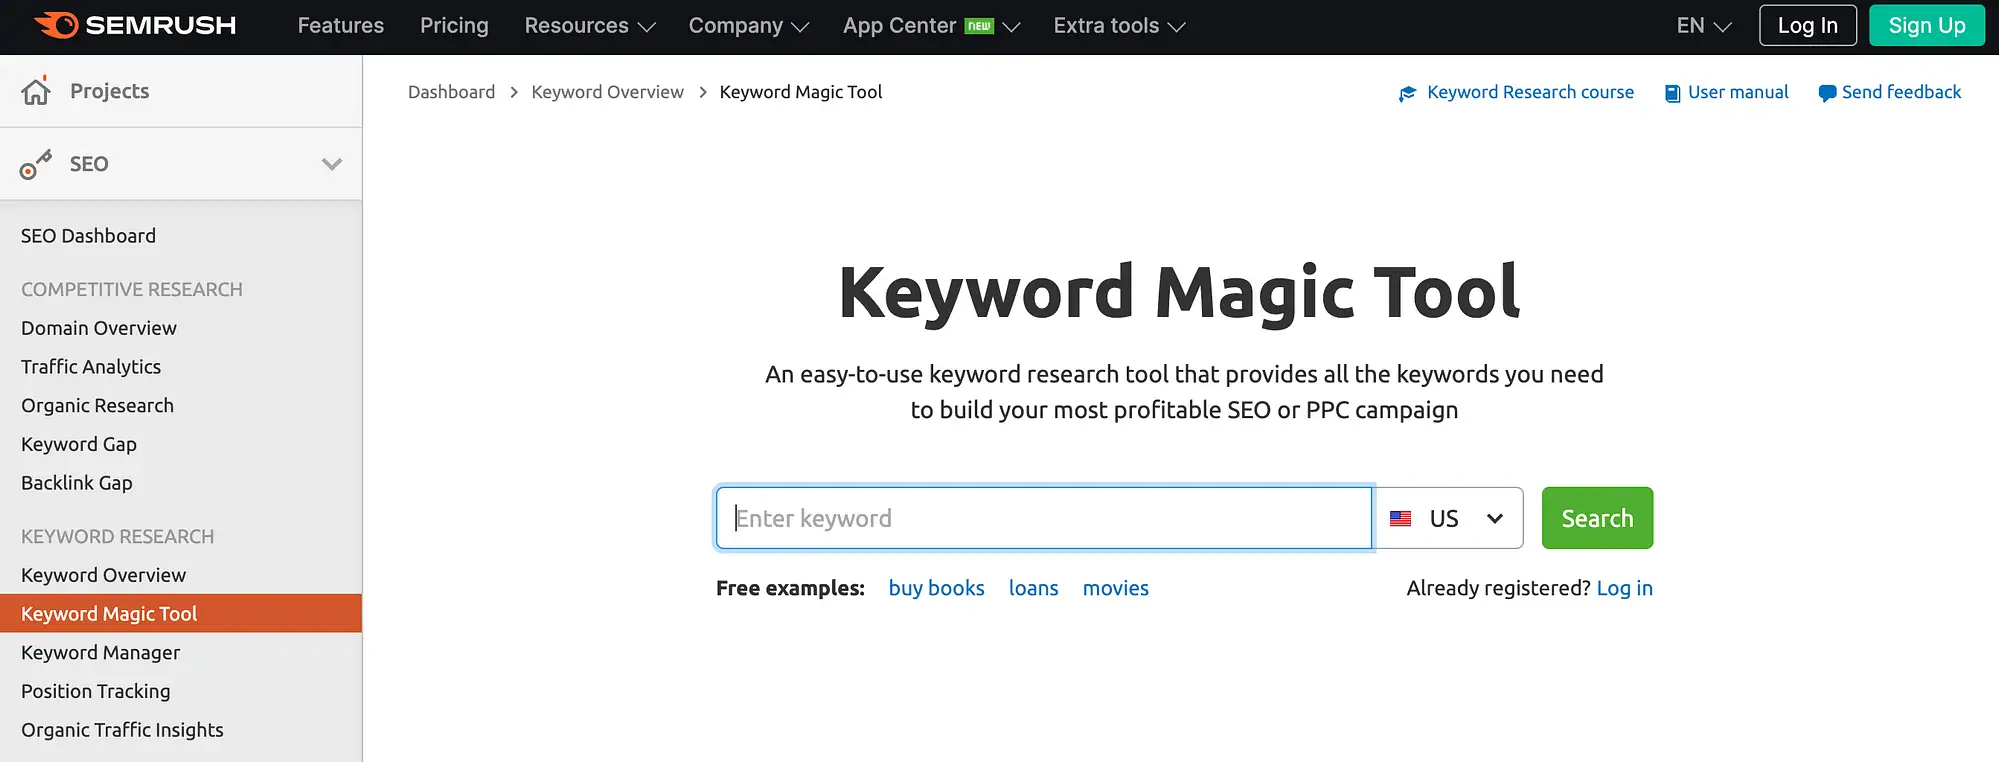Open Keyword Gap in sidebar
The width and height of the screenshot is (1999, 762).
79,444
